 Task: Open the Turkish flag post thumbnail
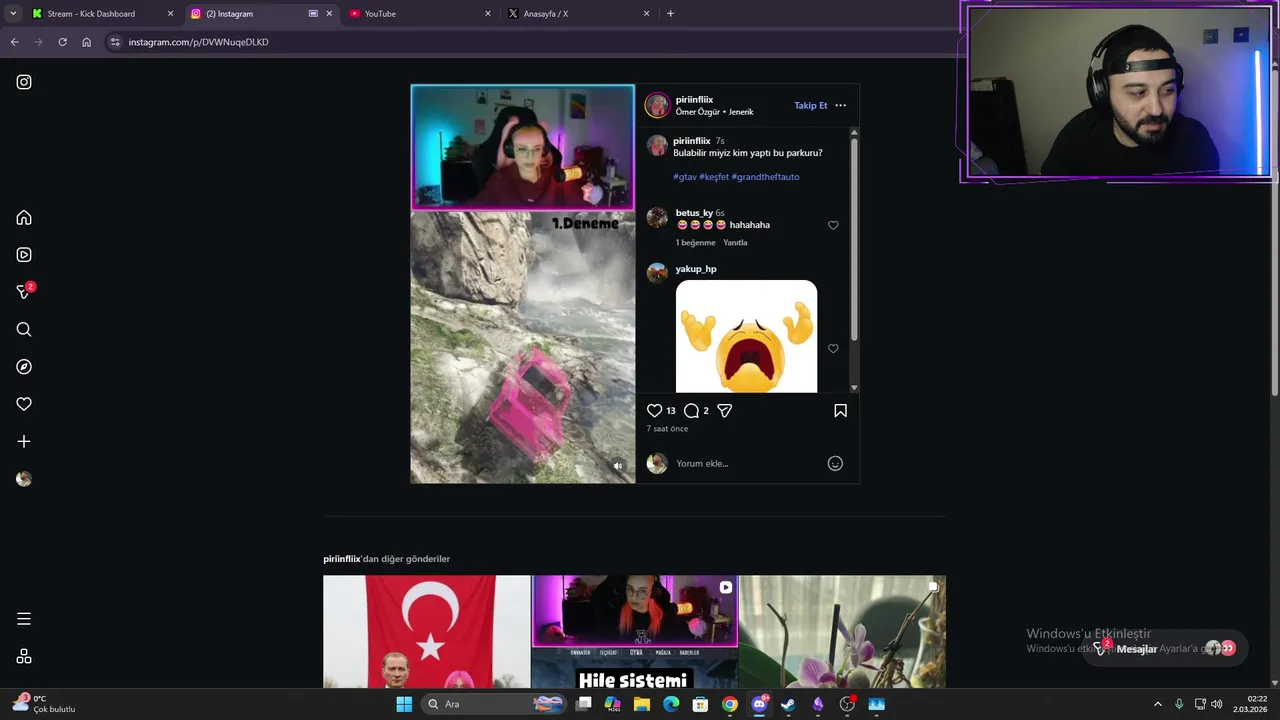[427, 631]
